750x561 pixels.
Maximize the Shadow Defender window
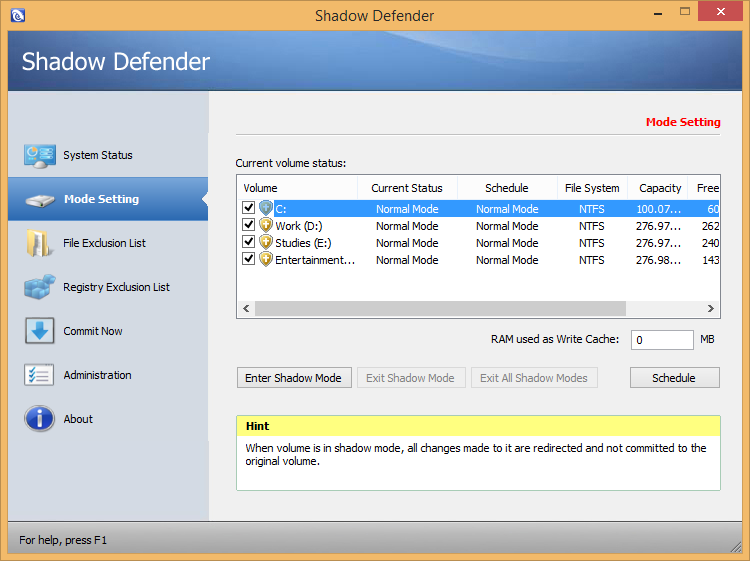tap(685, 11)
